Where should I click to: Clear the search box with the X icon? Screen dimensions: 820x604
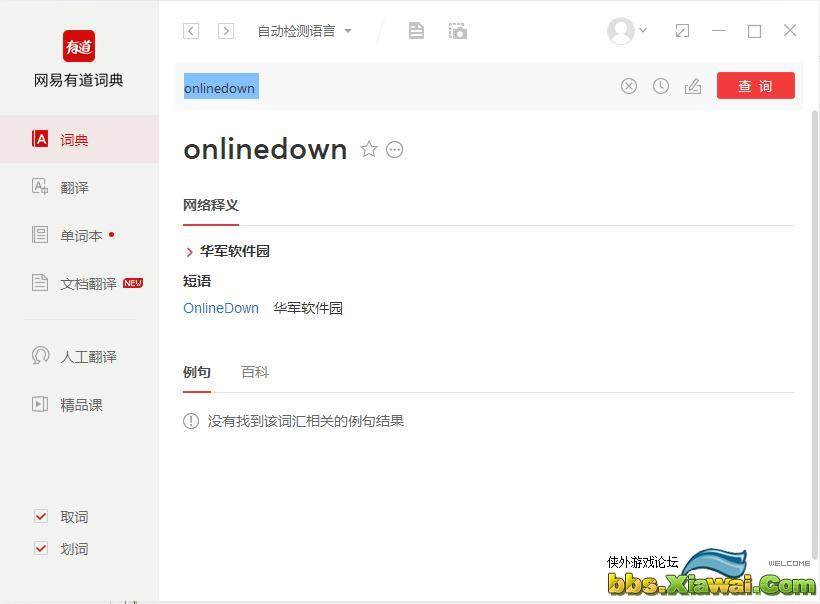(x=629, y=86)
